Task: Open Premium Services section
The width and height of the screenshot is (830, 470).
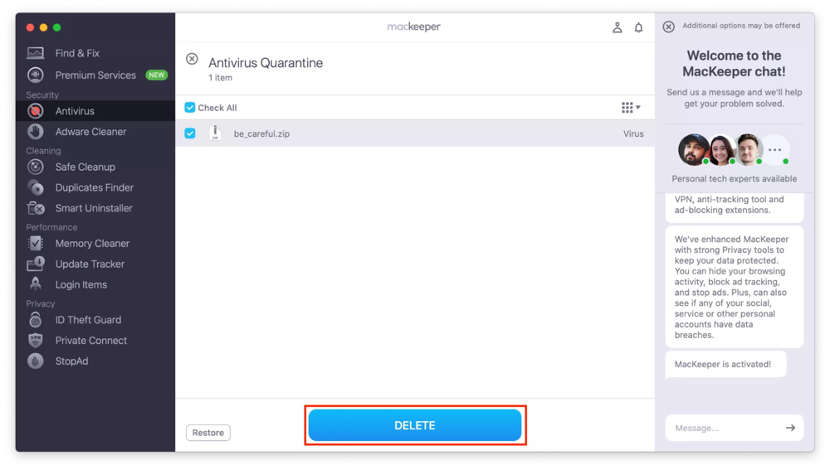Action: (x=95, y=75)
